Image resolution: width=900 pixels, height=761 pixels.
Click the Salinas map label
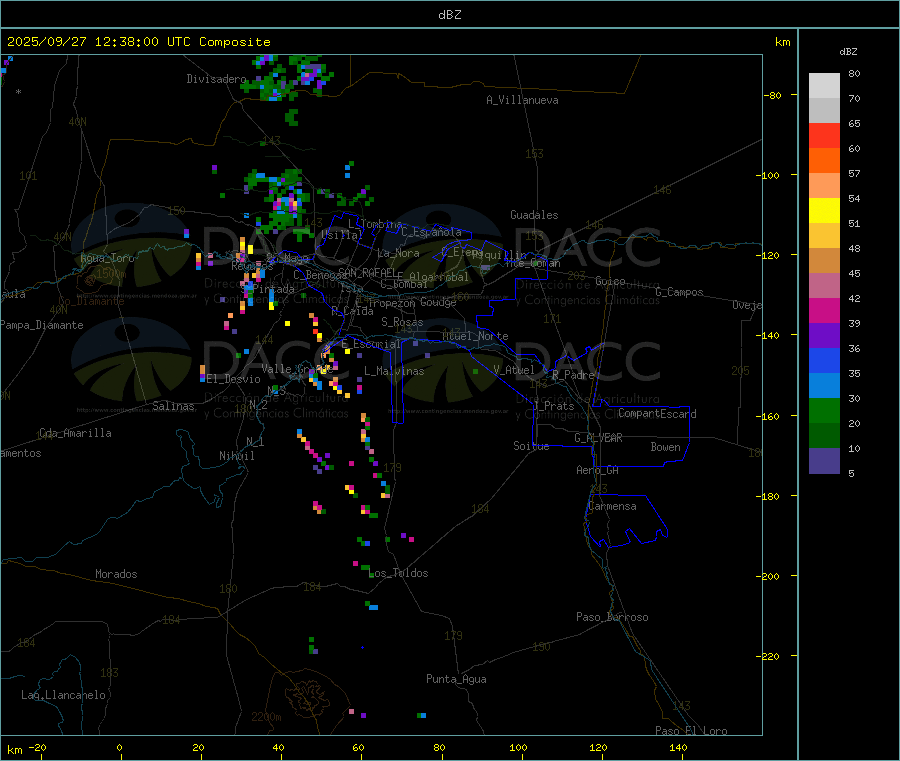coord(173,406)
